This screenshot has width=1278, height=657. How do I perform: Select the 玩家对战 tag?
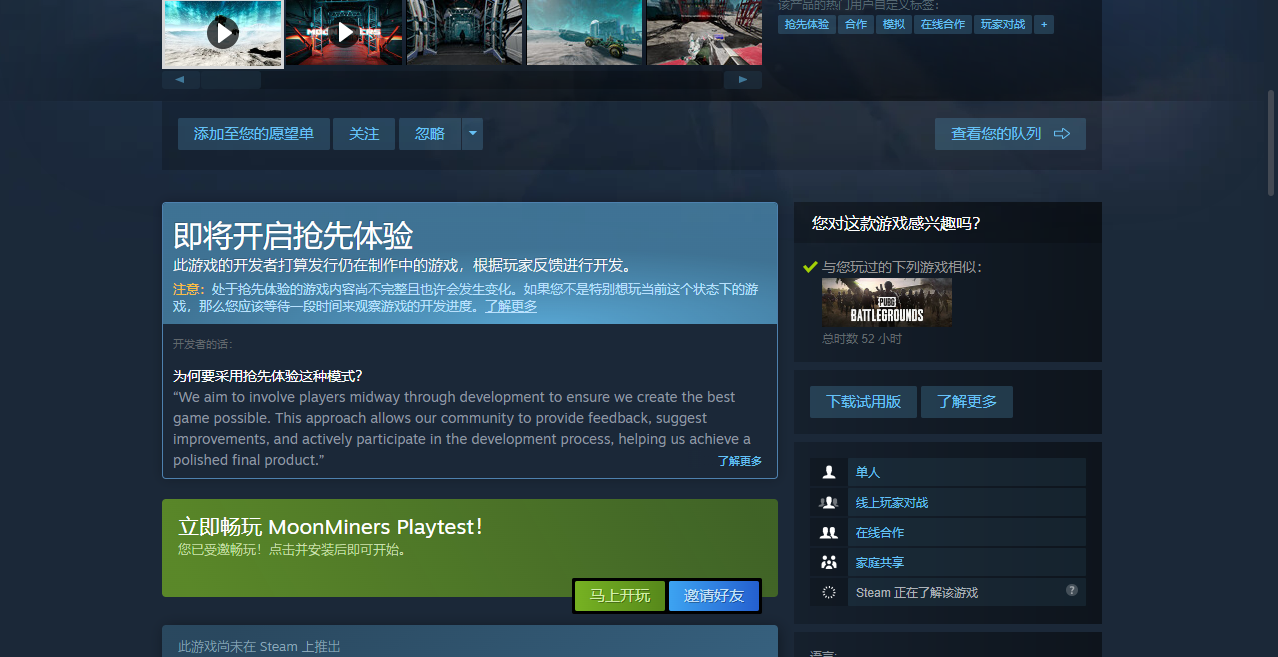pos(1003,24)
